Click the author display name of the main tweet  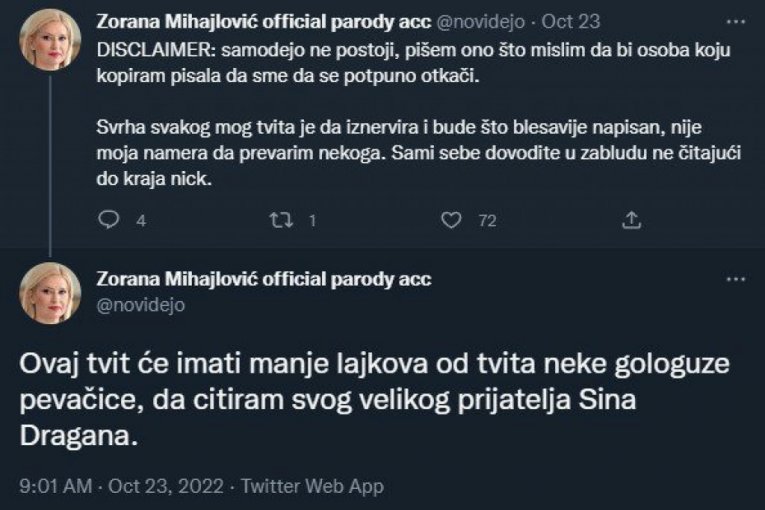[x=264, y=279]
